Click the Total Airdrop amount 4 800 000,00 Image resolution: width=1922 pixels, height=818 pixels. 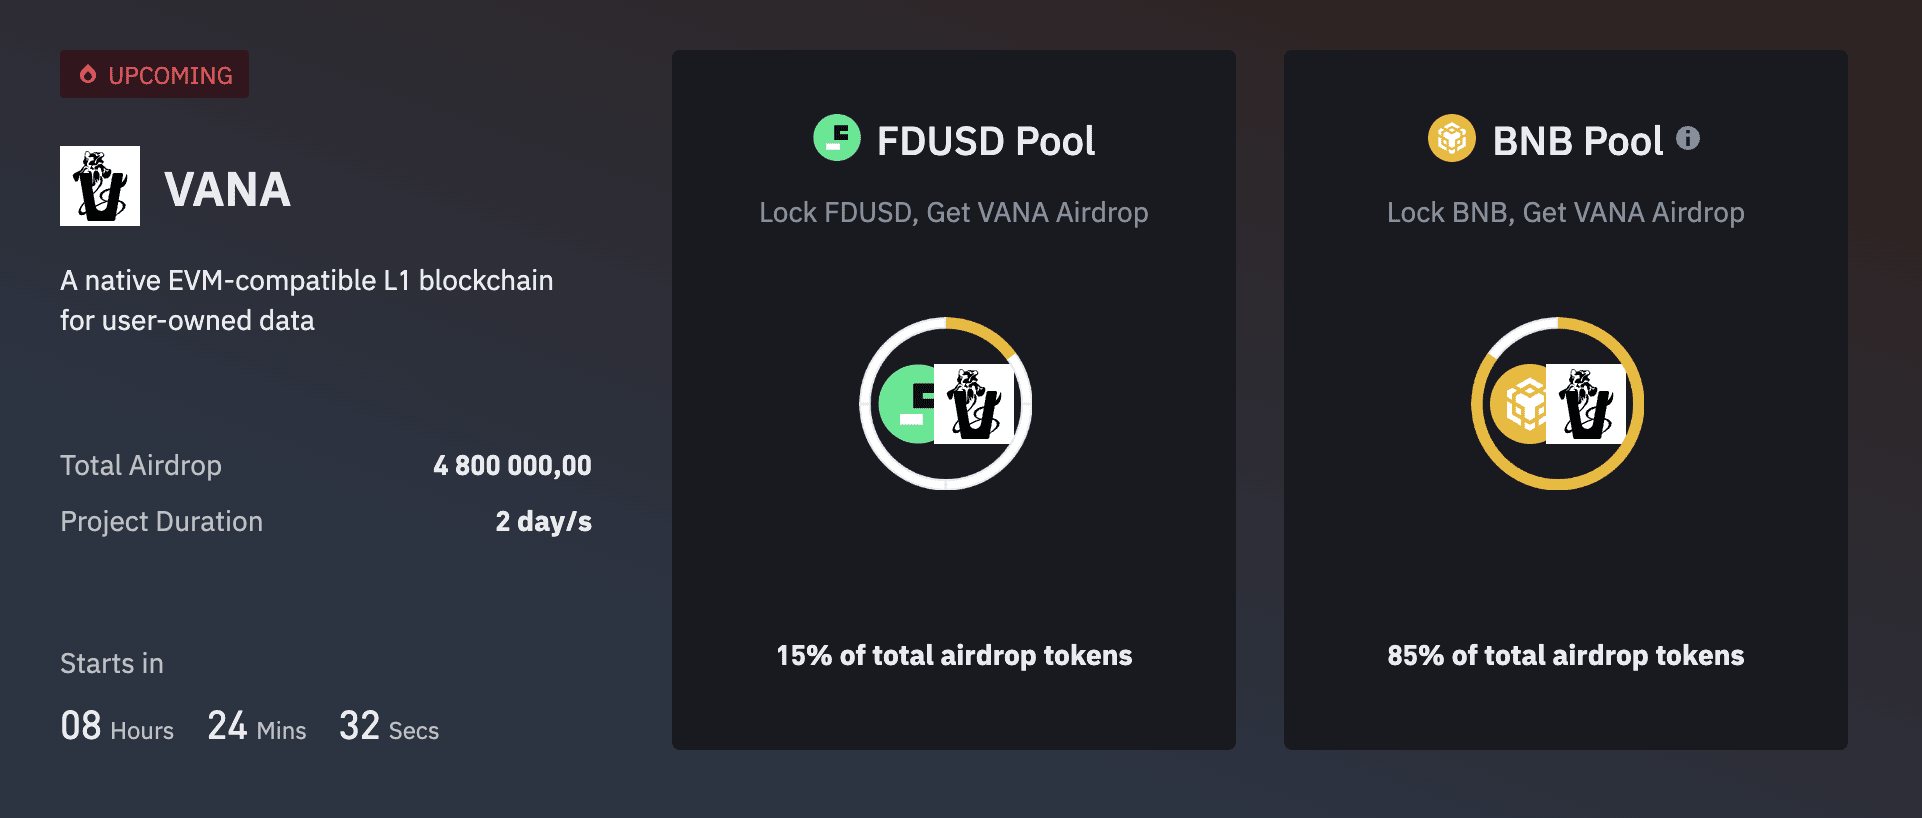point(512,465)
